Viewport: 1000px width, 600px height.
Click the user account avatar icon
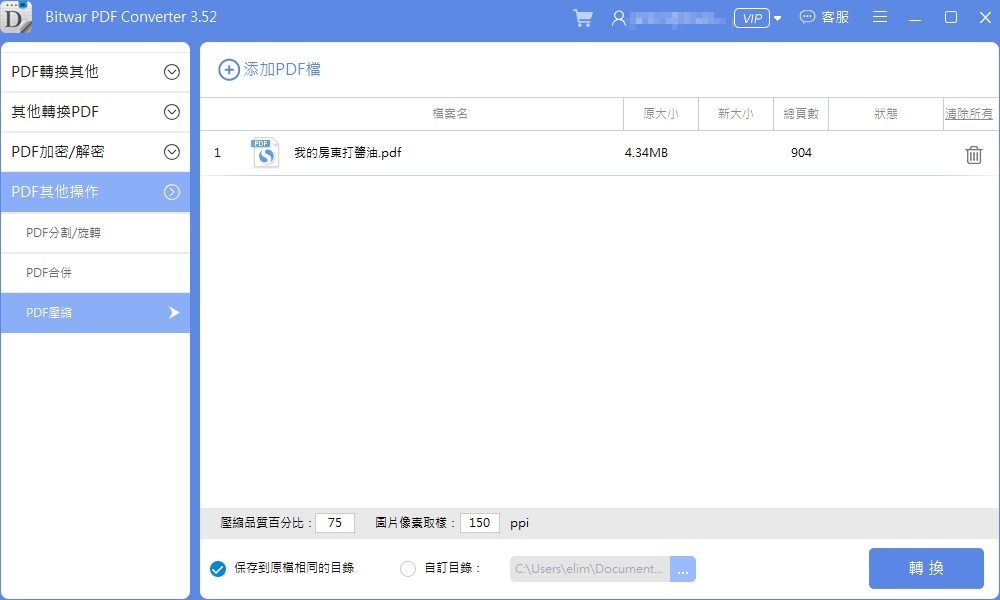pos(619,18)
